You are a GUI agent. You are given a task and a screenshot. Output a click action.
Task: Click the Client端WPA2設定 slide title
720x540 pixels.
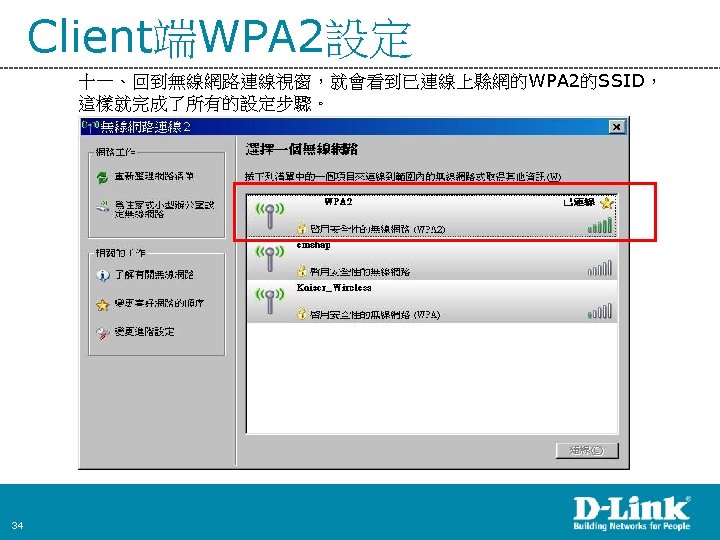(219, 37)
